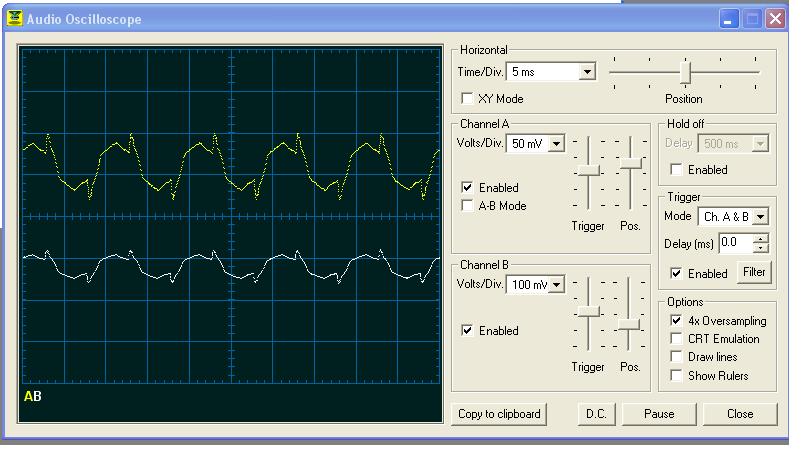Enable CRT Emulation option
This screenshot has width=803, height=452.
point(677,339)
